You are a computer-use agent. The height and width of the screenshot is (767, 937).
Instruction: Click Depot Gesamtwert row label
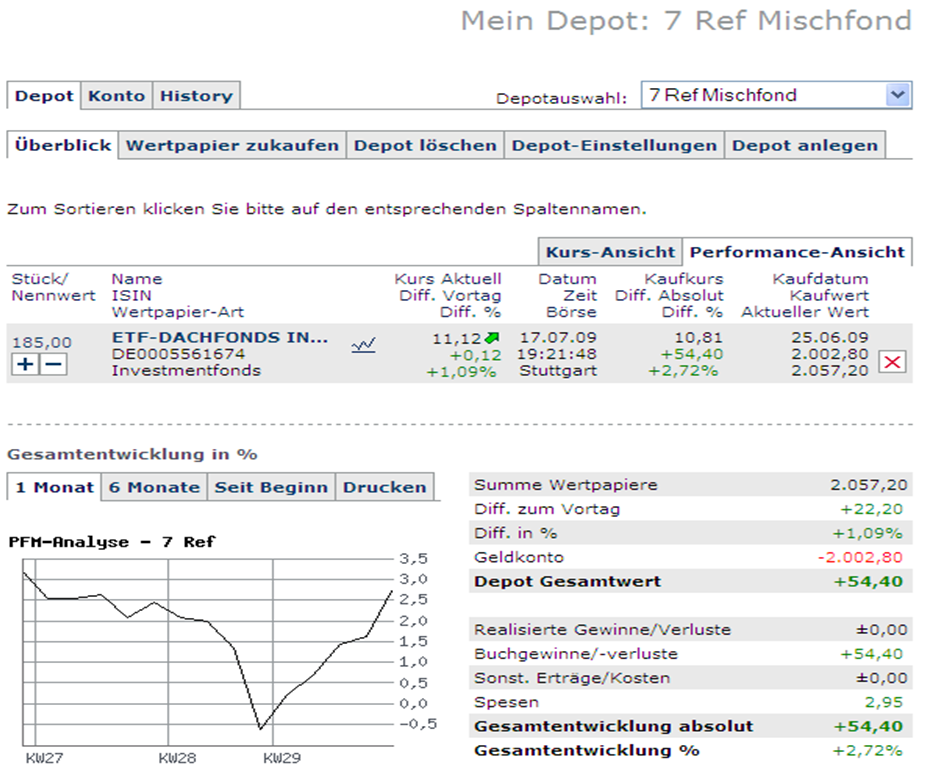coord(567,581)
